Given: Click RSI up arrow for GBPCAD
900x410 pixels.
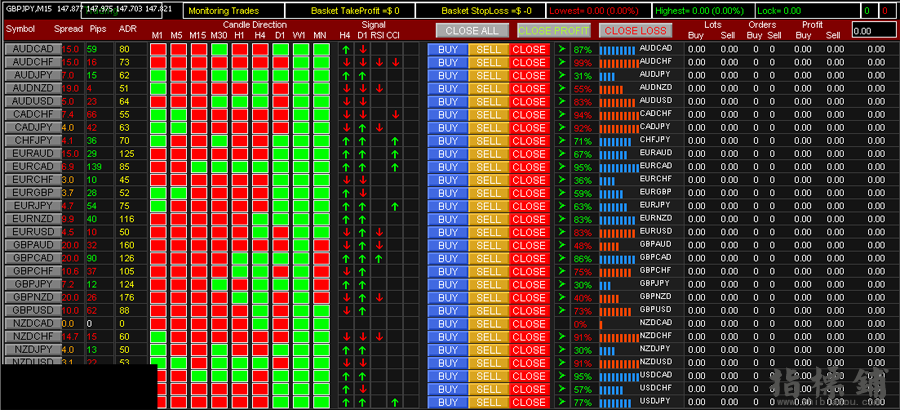Looking at the screenshot, I should [x=379, y=258].
